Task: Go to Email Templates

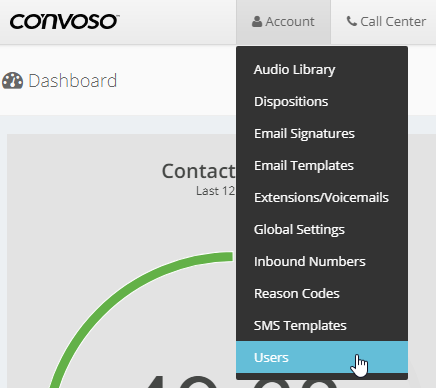Action: click(322, 166)
